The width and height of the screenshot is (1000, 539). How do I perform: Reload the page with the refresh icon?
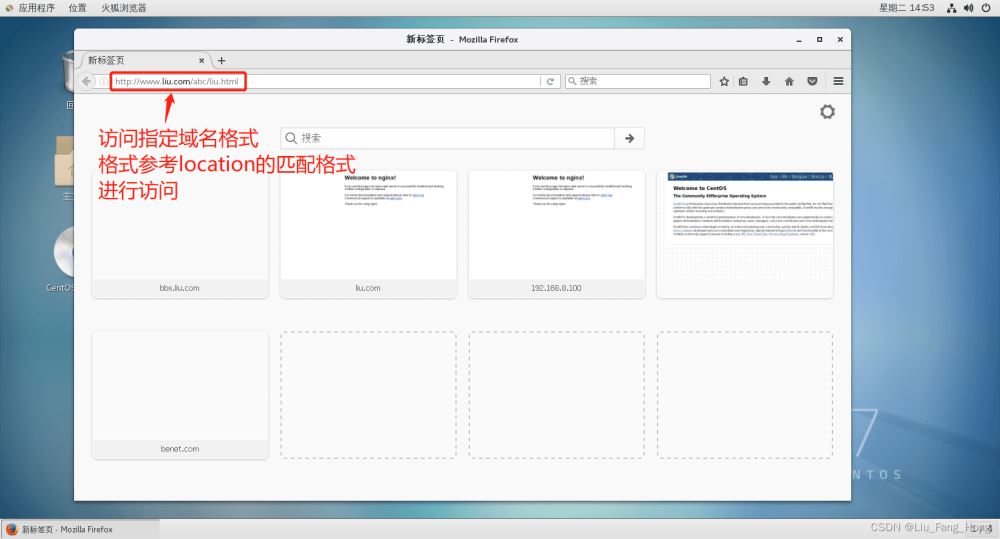550,82
